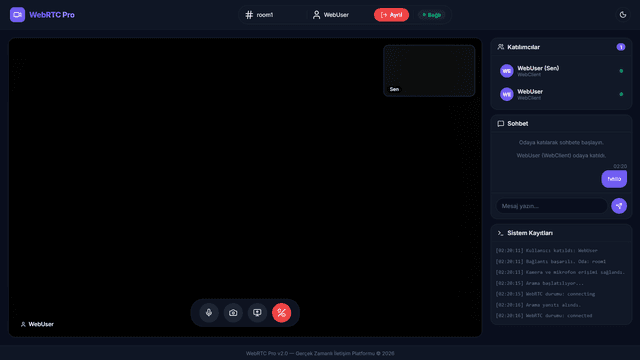The width and height of the screenshot is (640, 360).
Task: Click the participant count badge
Action: (x=621, y=47)
